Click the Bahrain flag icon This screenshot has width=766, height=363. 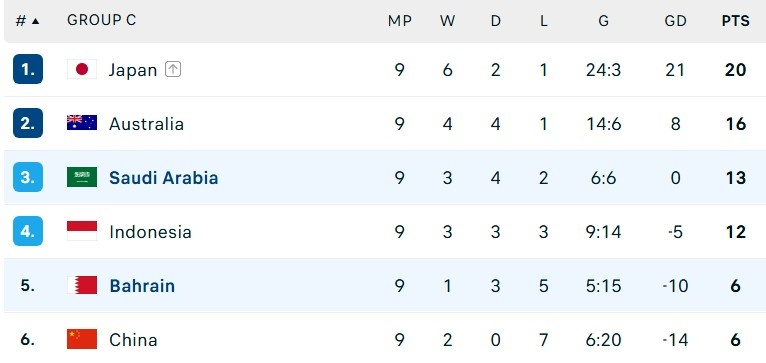click(82, 285)
